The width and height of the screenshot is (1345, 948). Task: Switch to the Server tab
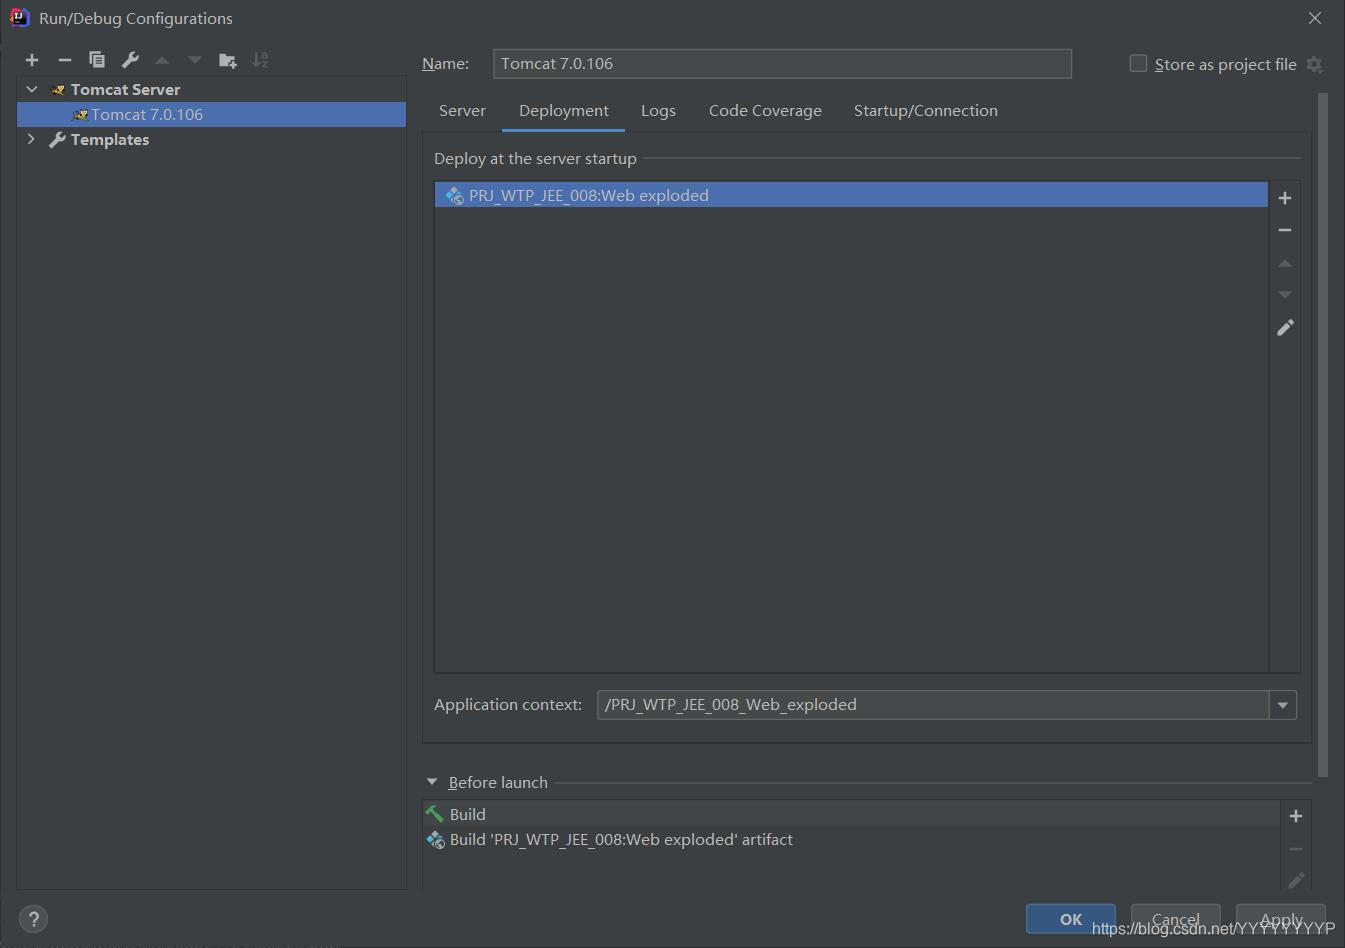tap(462, 110)
